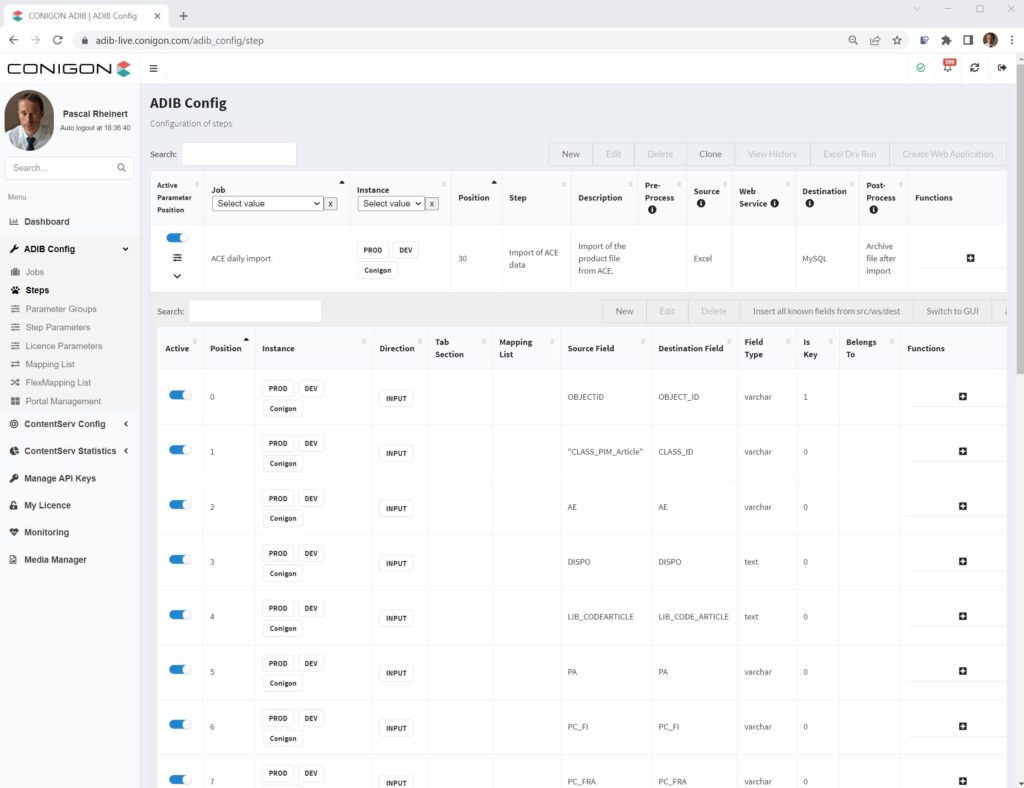
Task: Click the hamburger menu icon beside the logo
Action: tap(153, 69)
